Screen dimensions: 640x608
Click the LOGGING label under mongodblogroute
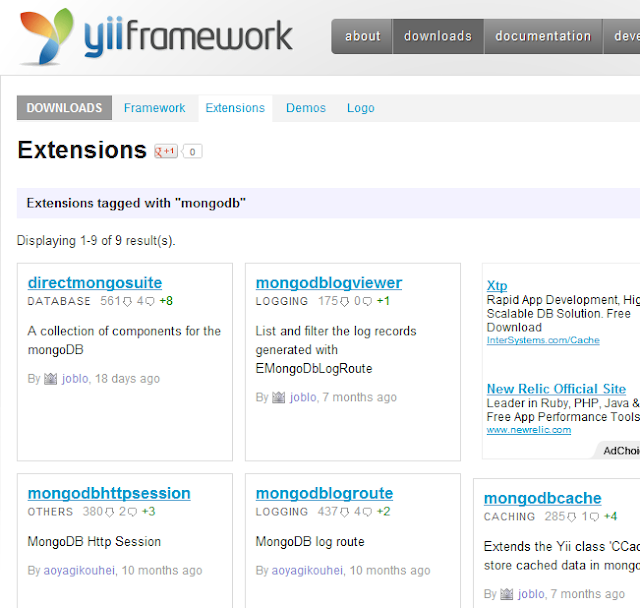282,512
